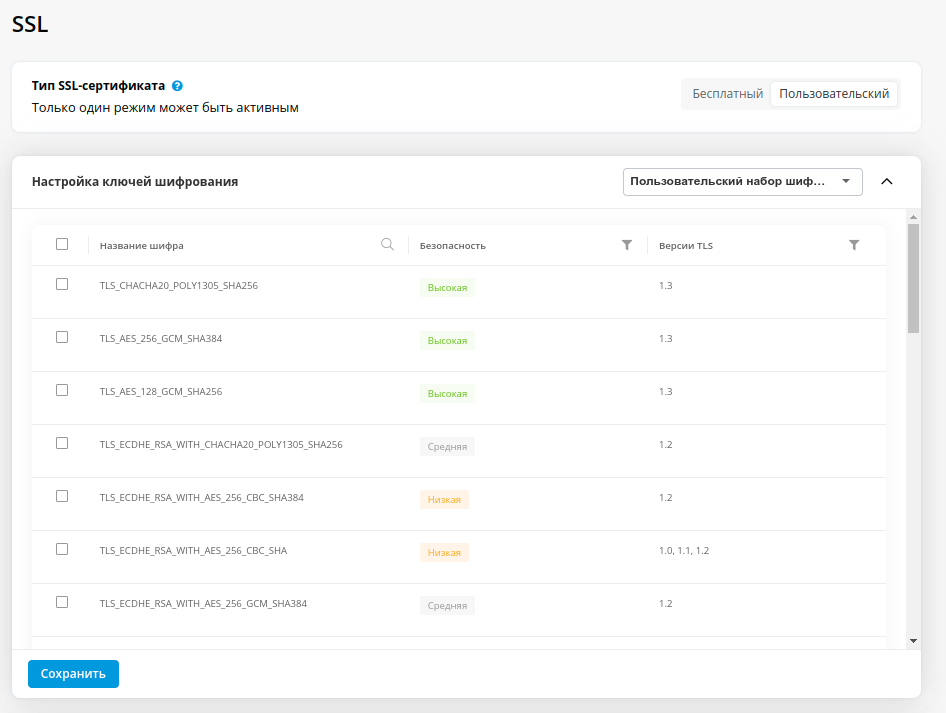
Task: Click the help icon next to Тип SSL-сертификата
Action: tap(177, 86)
